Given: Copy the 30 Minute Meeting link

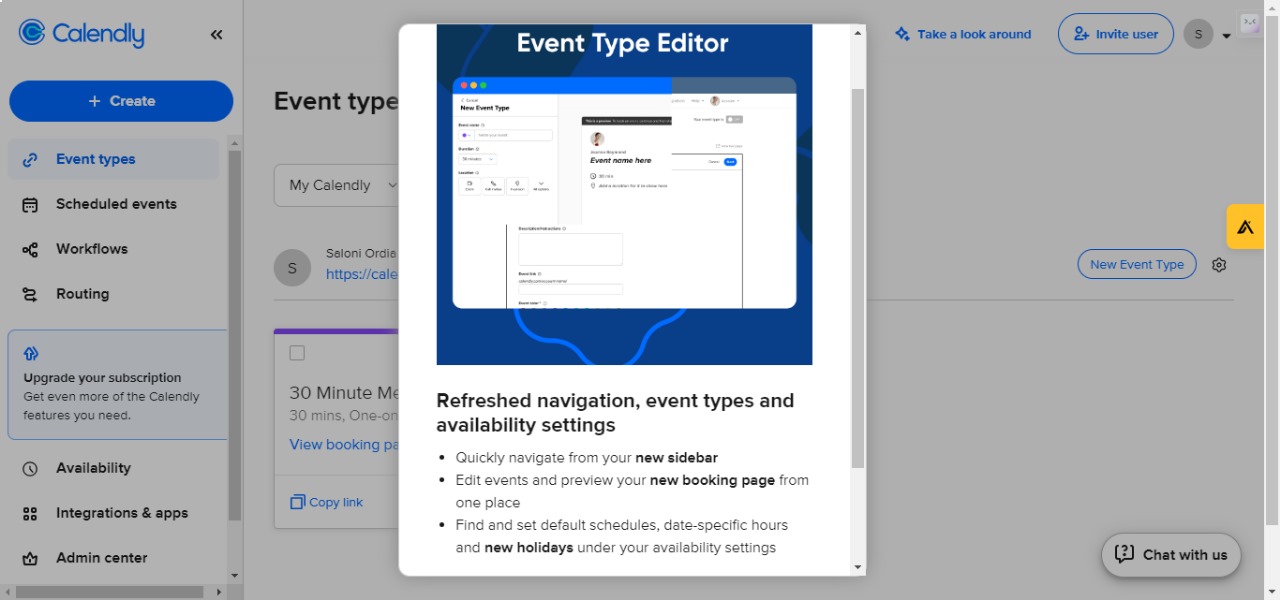Looking at the screenshot, I should coord(326,501).
